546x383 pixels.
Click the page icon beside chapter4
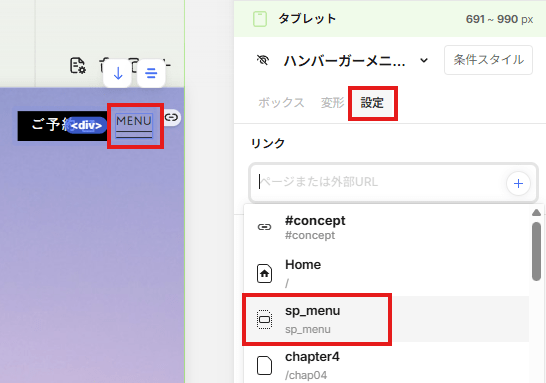pyautogui.click(x=264, y=365)
